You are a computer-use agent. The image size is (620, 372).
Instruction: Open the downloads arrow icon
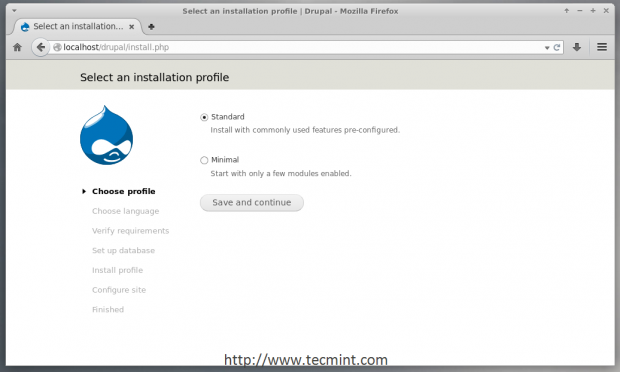click(577, 47)
